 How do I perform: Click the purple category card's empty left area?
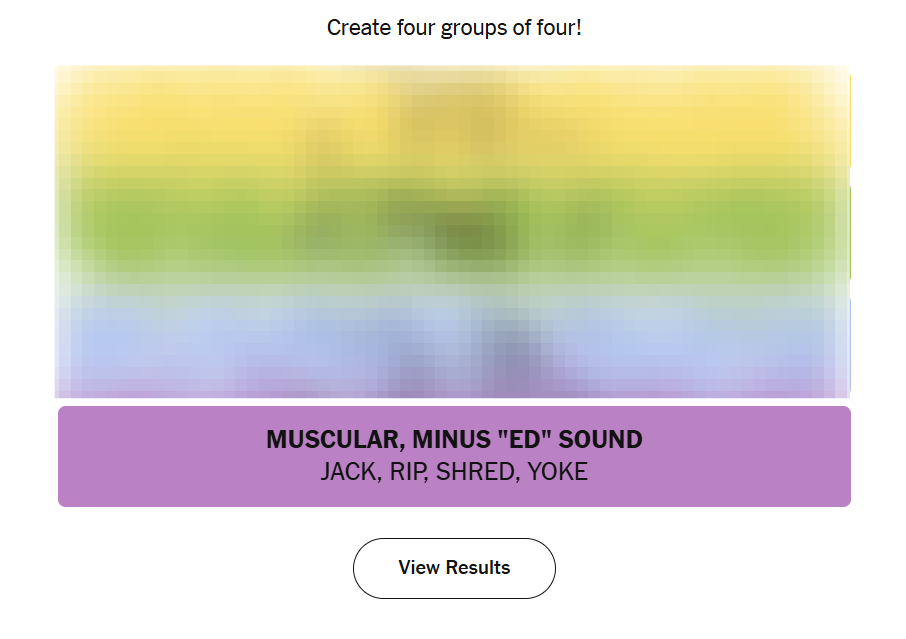[150, 456]
